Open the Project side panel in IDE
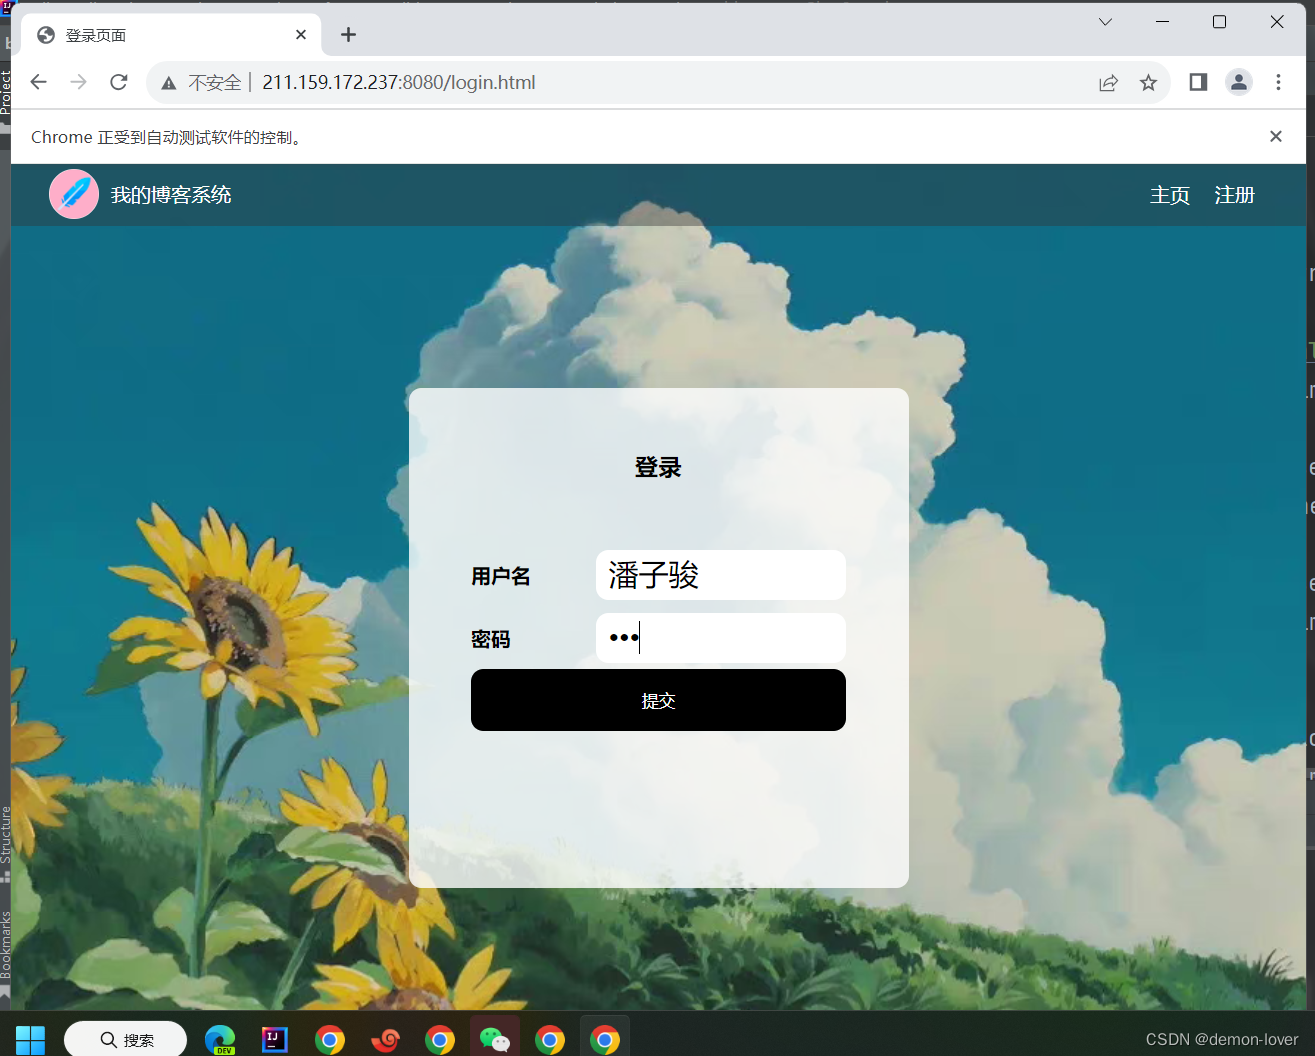The image size is (1315, 1056). click(x=5, y=92)
